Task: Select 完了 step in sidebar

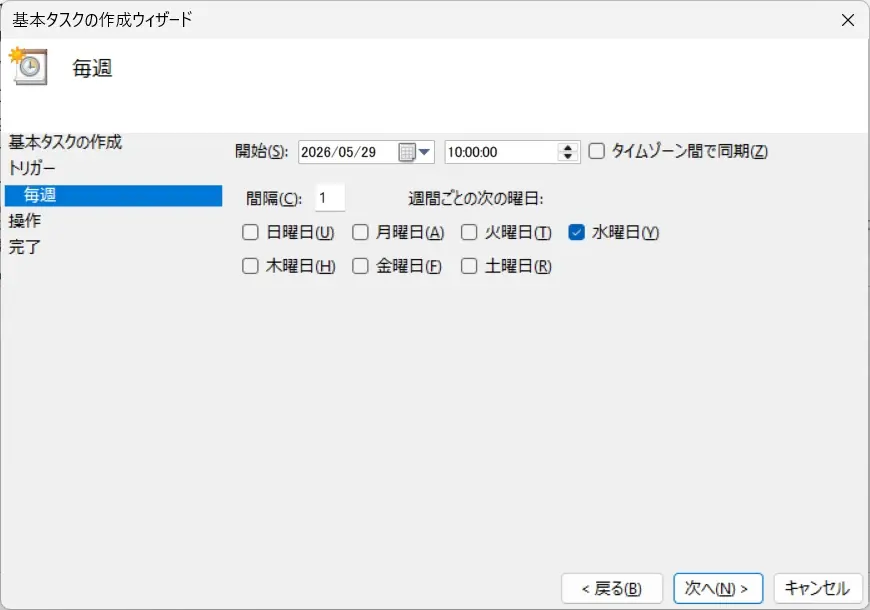Action: (24, 246)
